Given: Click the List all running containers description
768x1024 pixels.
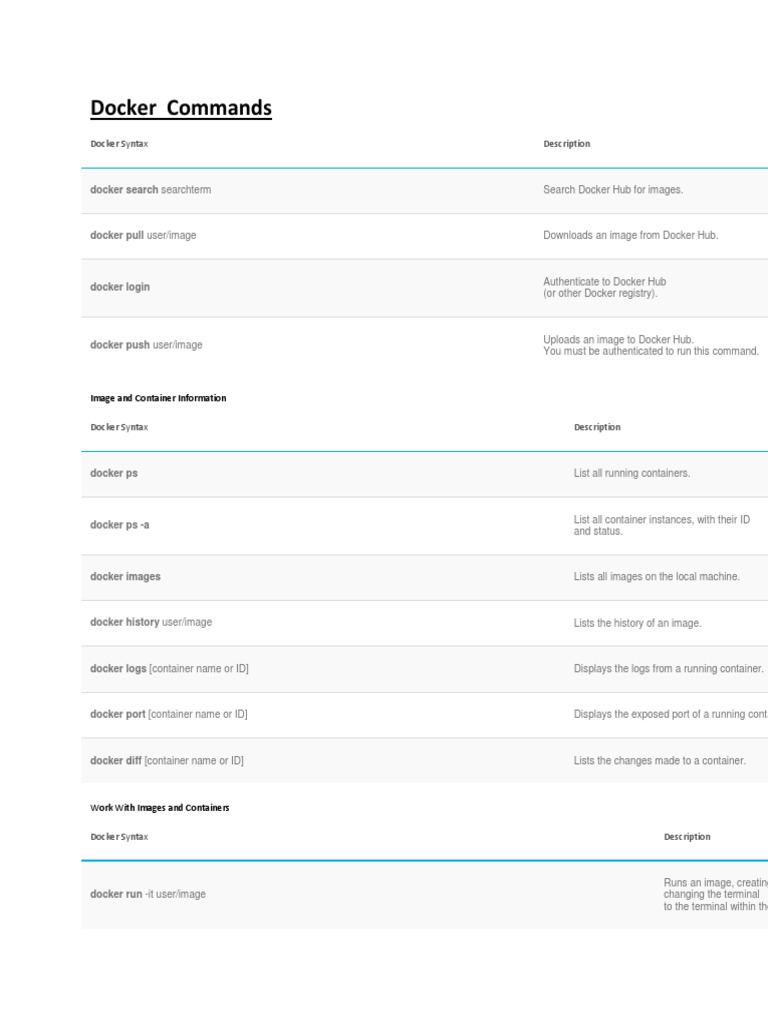Looking at the screenshot, I should pyautogui.click(x=632, y=473).
